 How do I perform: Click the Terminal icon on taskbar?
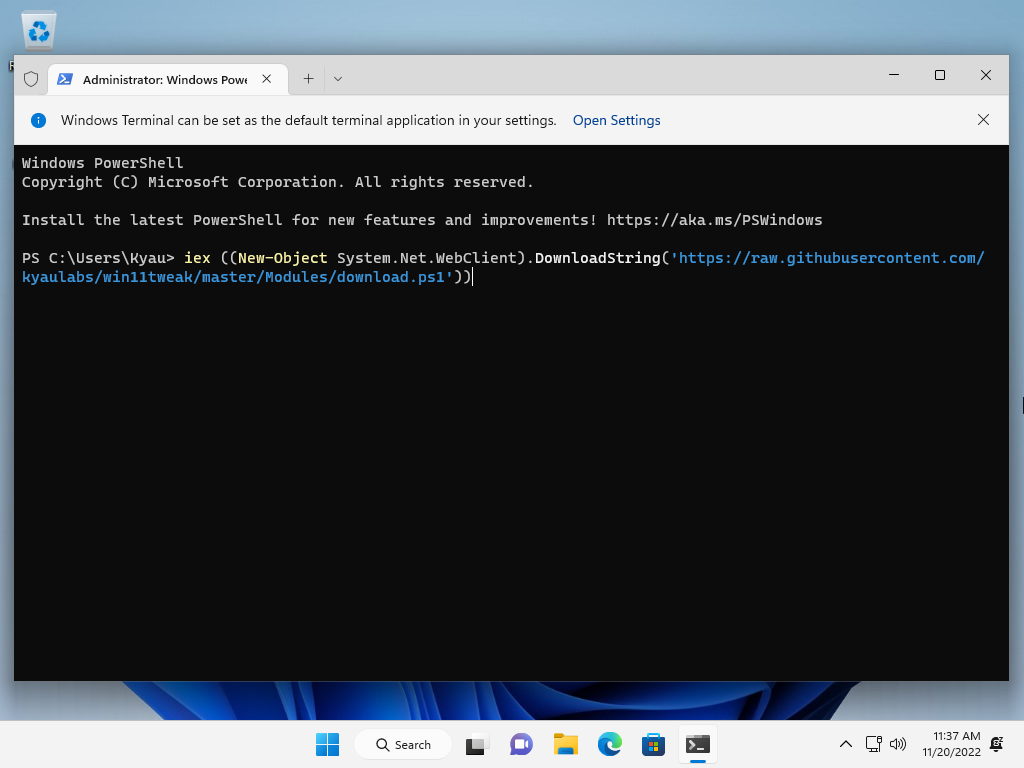698,744
